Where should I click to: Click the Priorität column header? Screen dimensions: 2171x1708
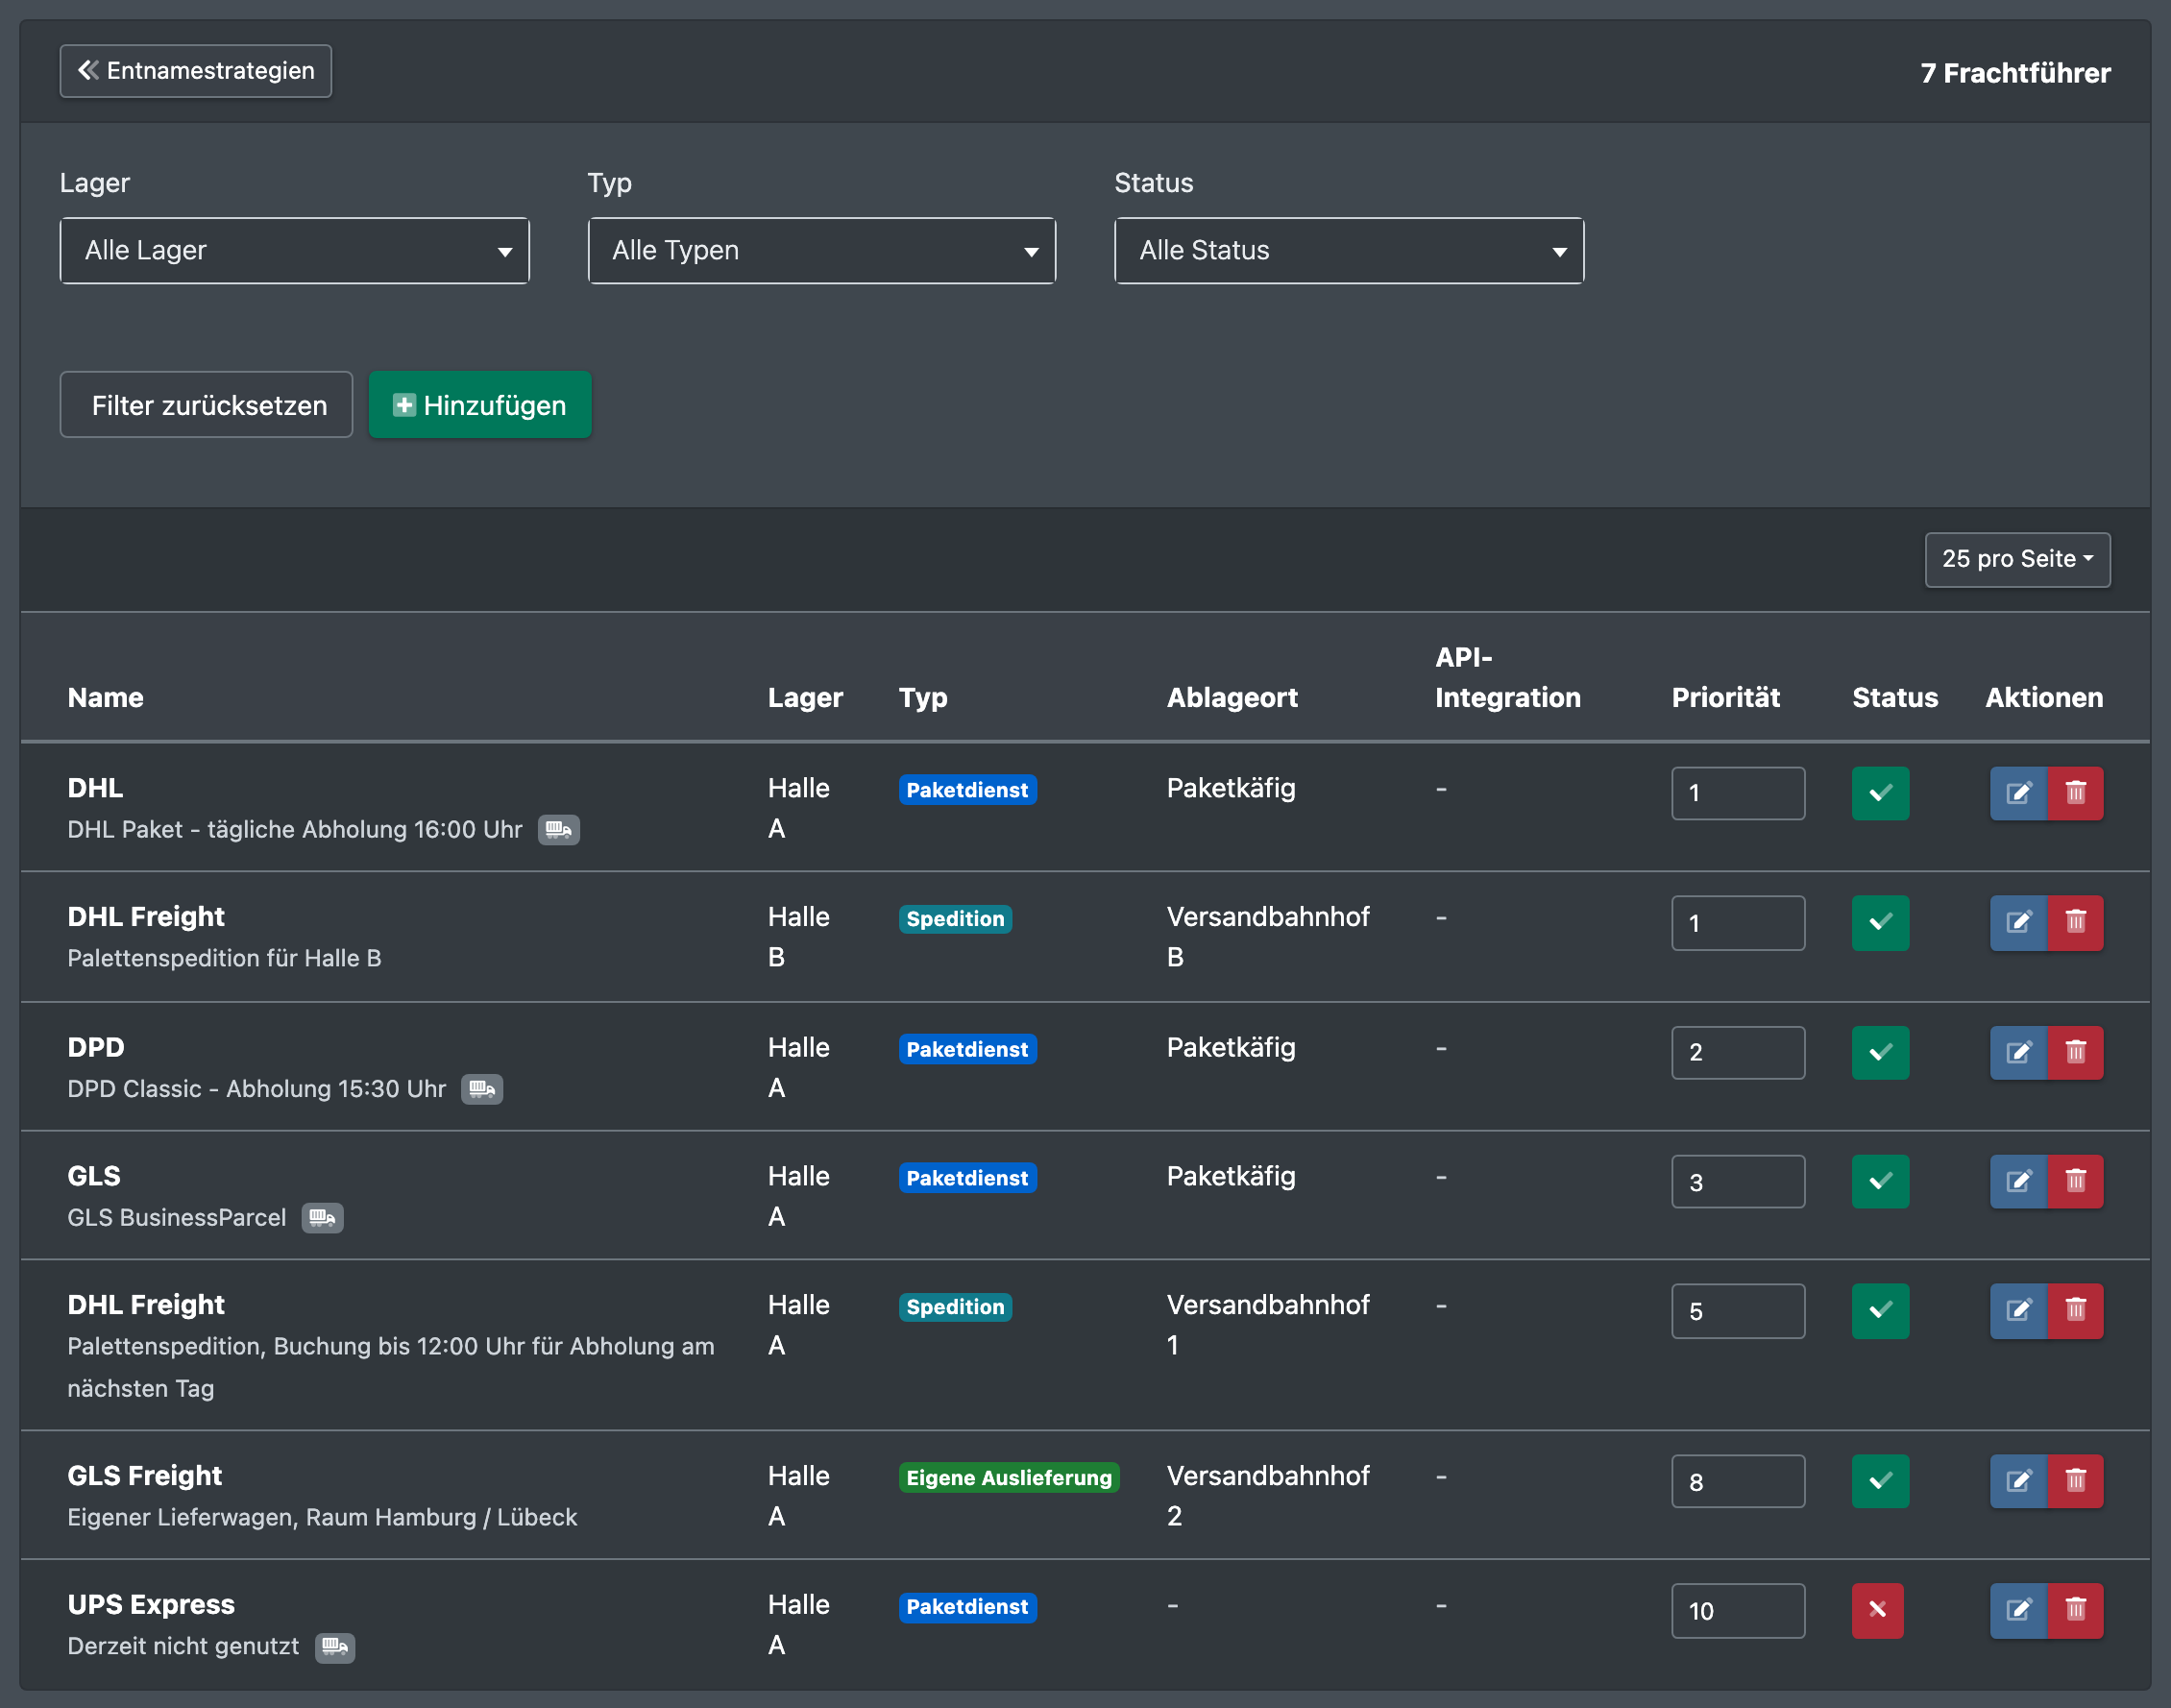1725,698
